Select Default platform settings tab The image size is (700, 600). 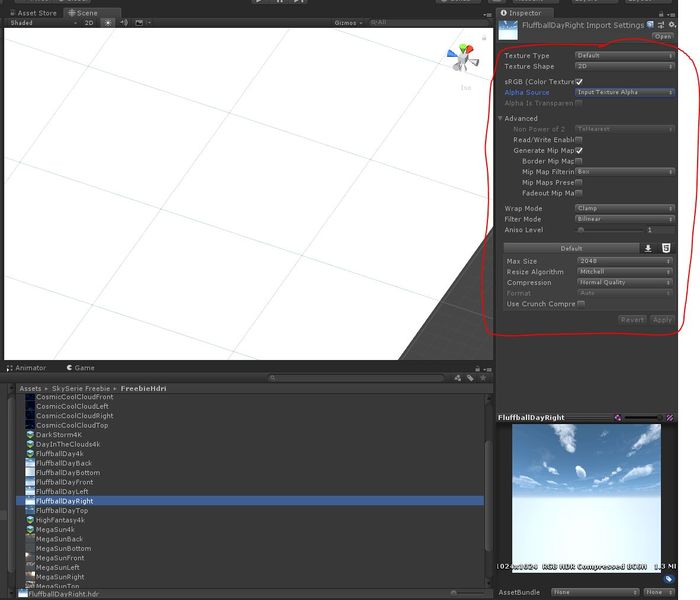[x=571, y=248]
